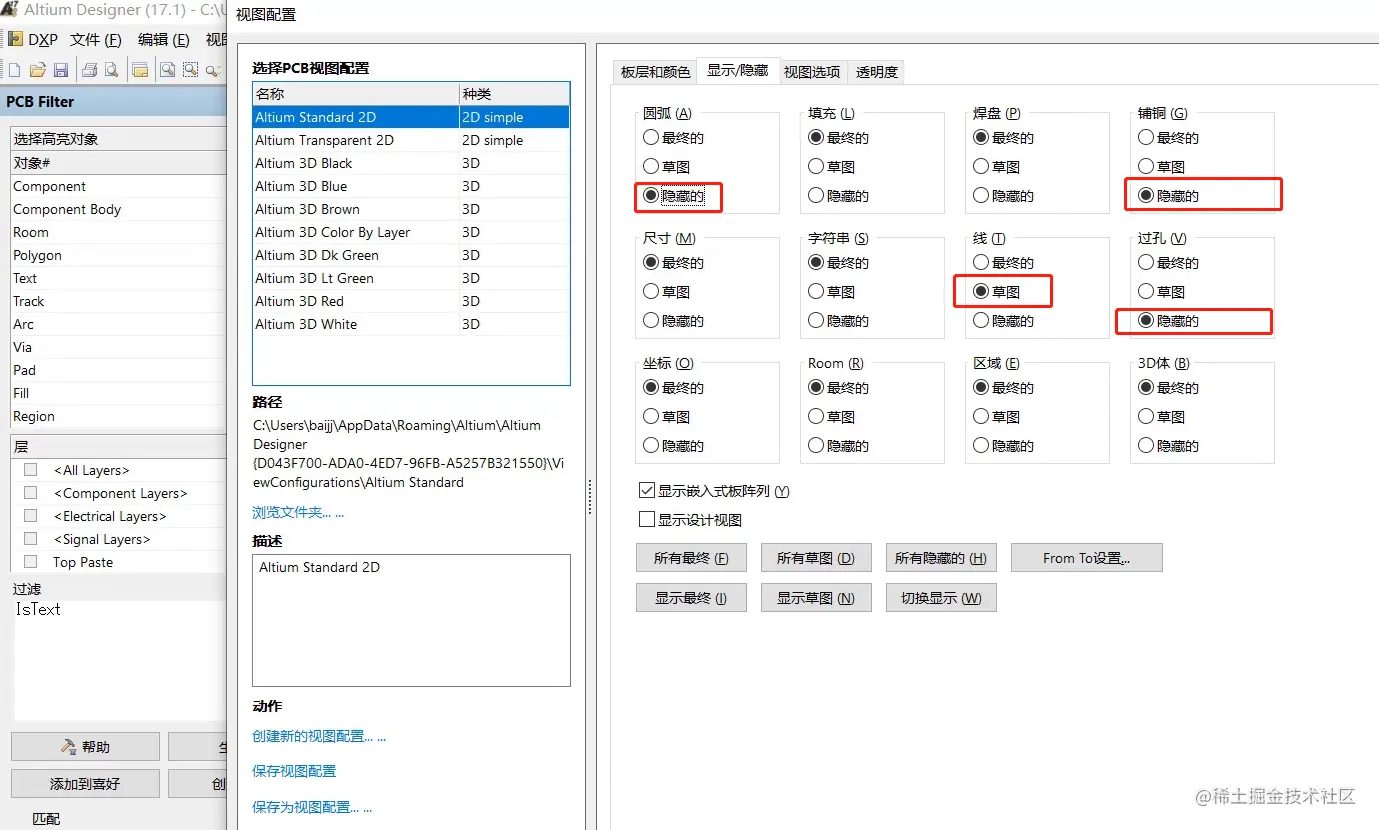The height and width of the screenshot is (830, 1379).
Task: Click 帮助 button in PCB Filter panel
Action: pyautogui.click(x=85, y=746)
